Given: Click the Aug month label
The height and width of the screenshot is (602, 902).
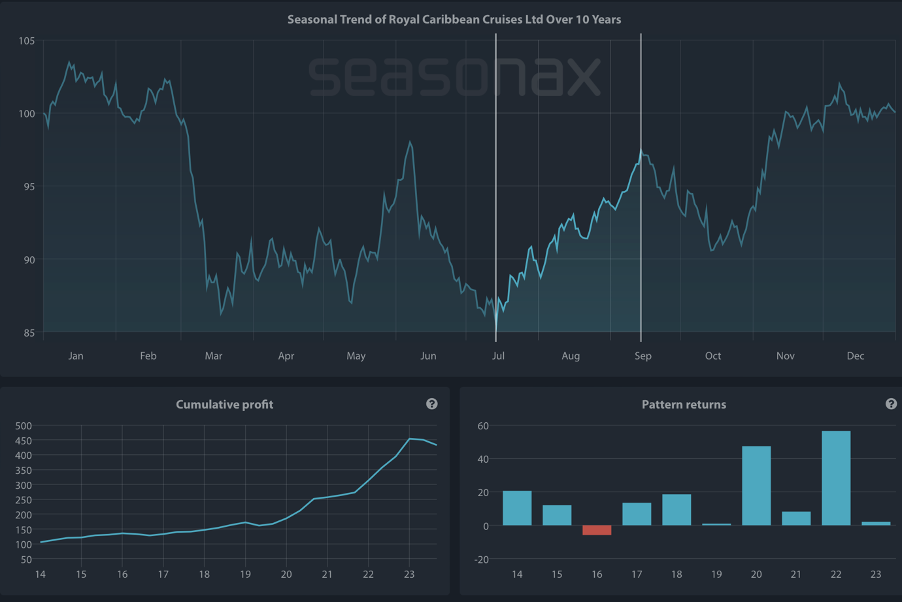Looking at the screenshot, I should click(x=571, y=356).
